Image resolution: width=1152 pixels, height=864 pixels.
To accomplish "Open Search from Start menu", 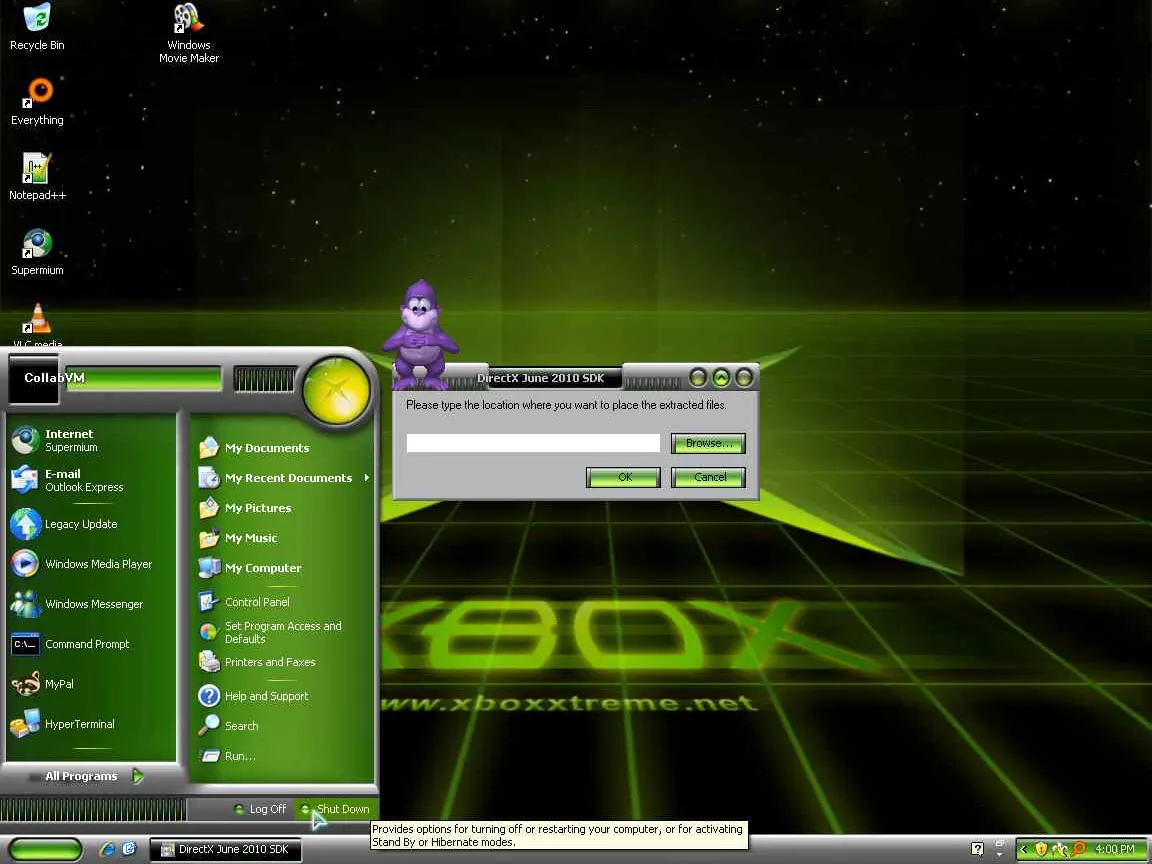I will [283, 726].
